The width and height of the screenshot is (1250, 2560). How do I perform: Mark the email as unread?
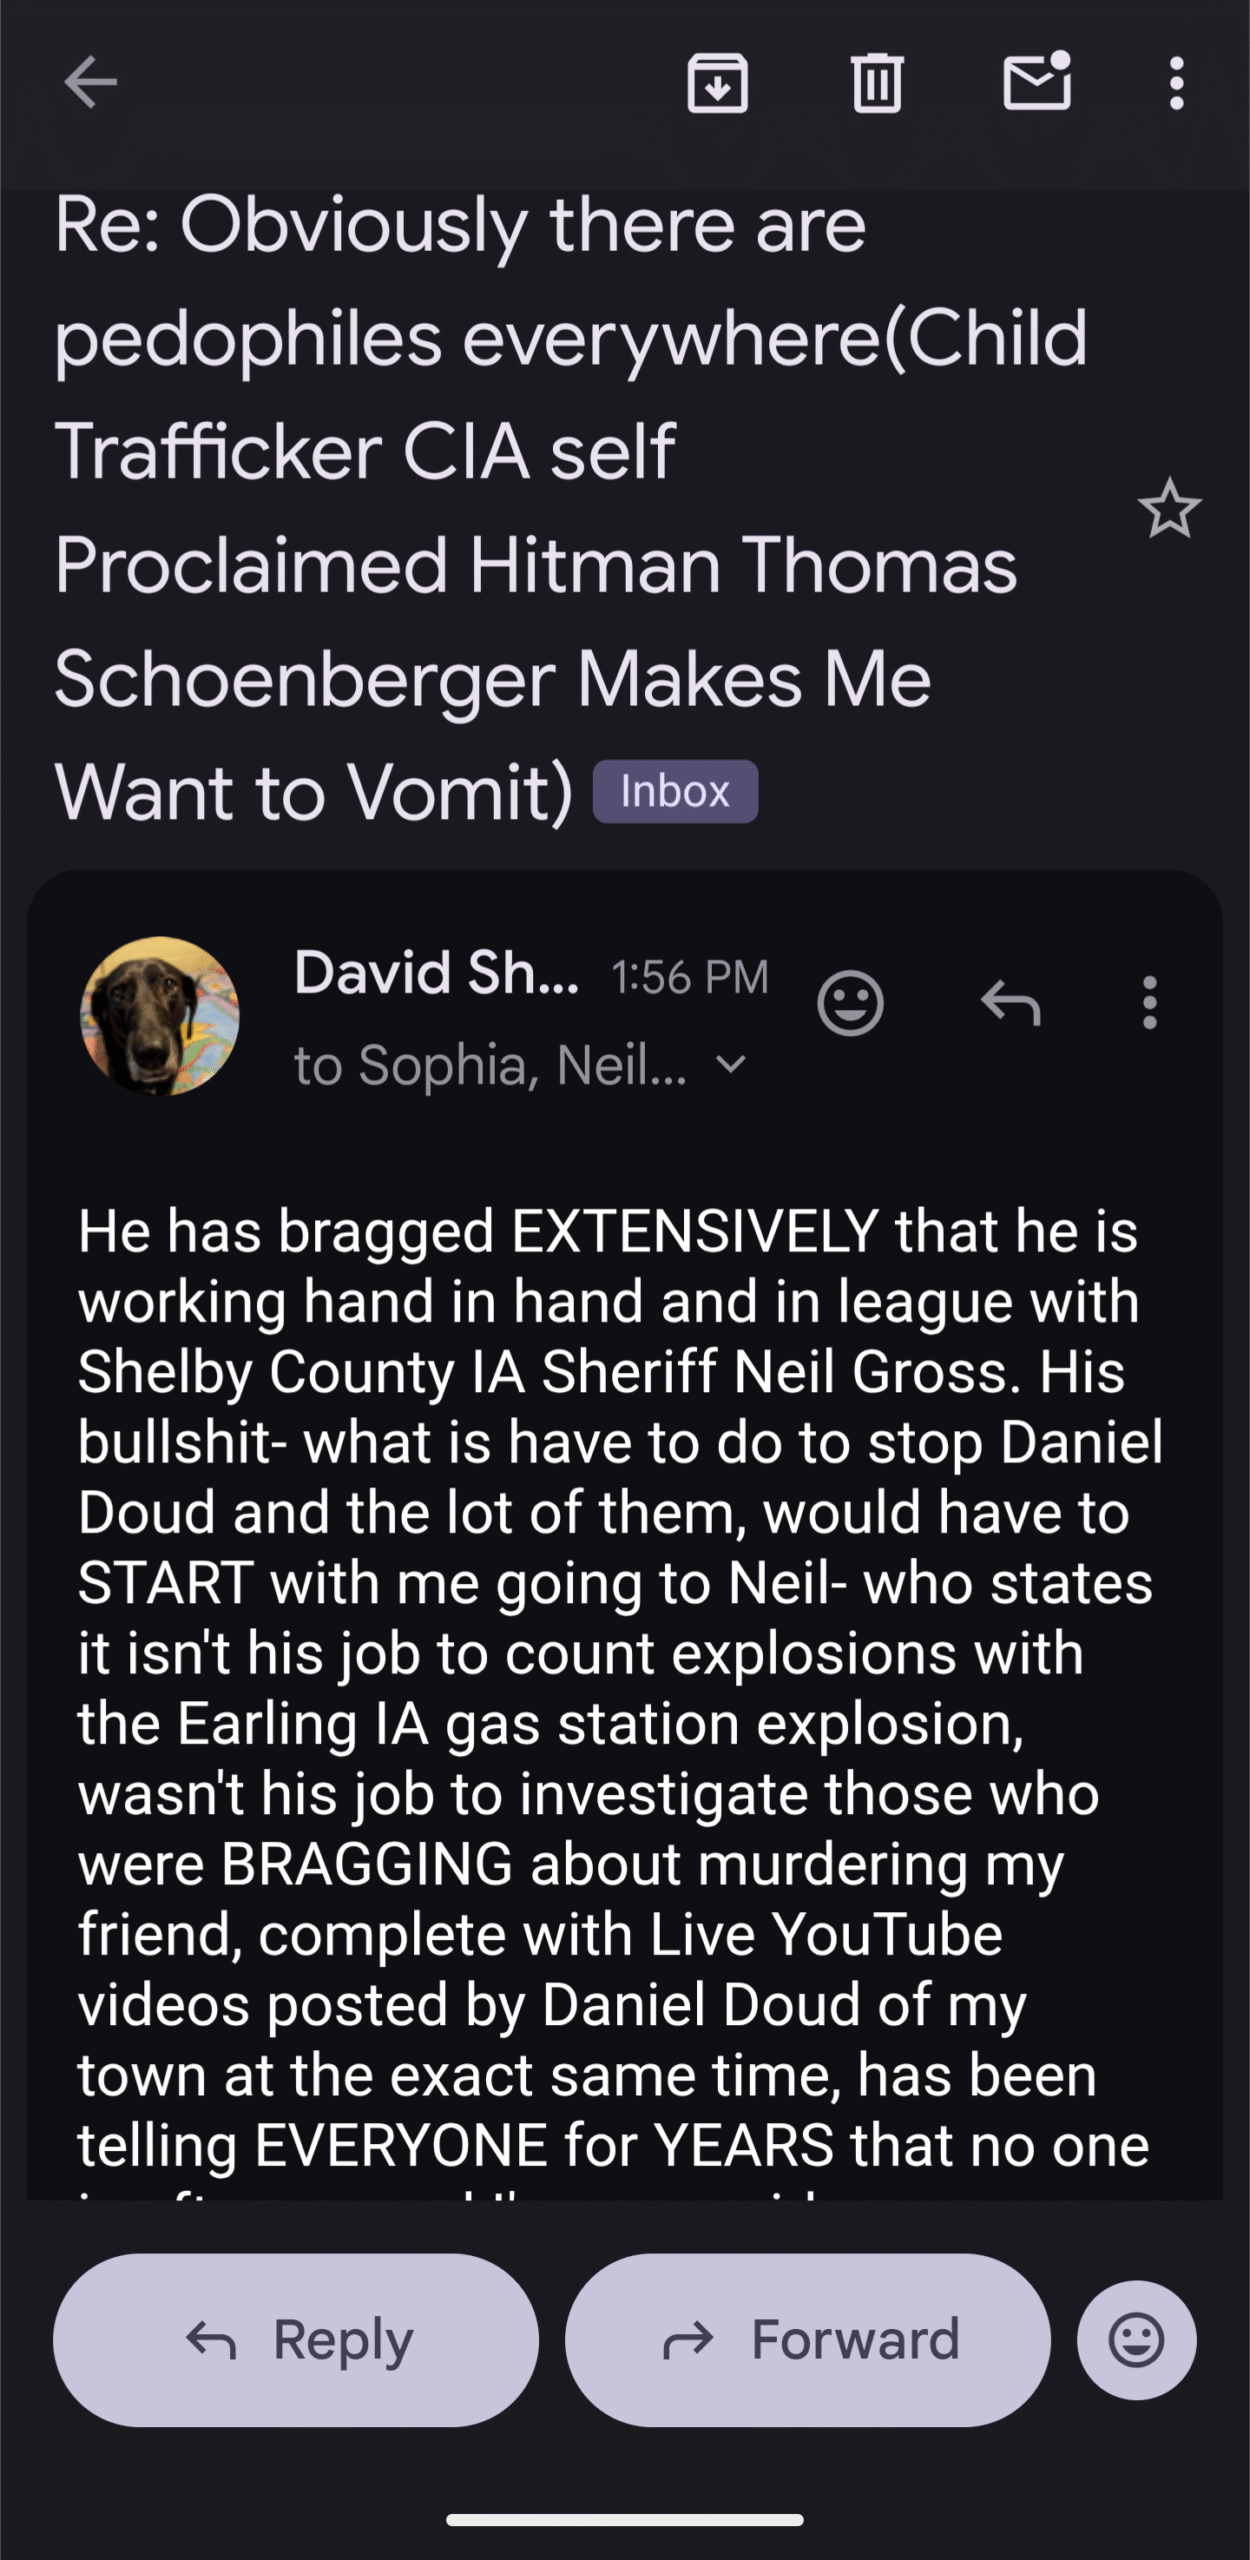click(1037, 82)
